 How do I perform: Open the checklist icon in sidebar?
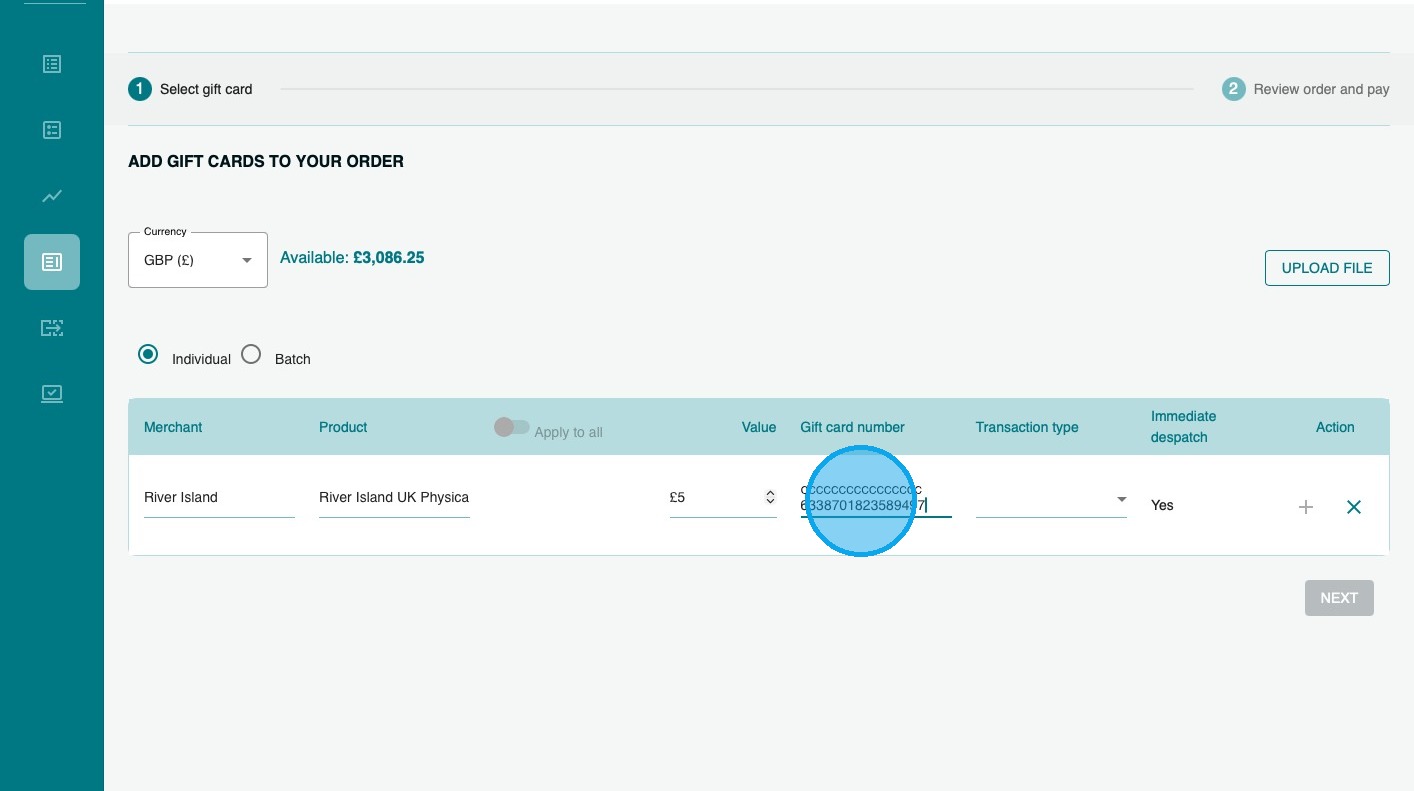[x=52, y=130]
